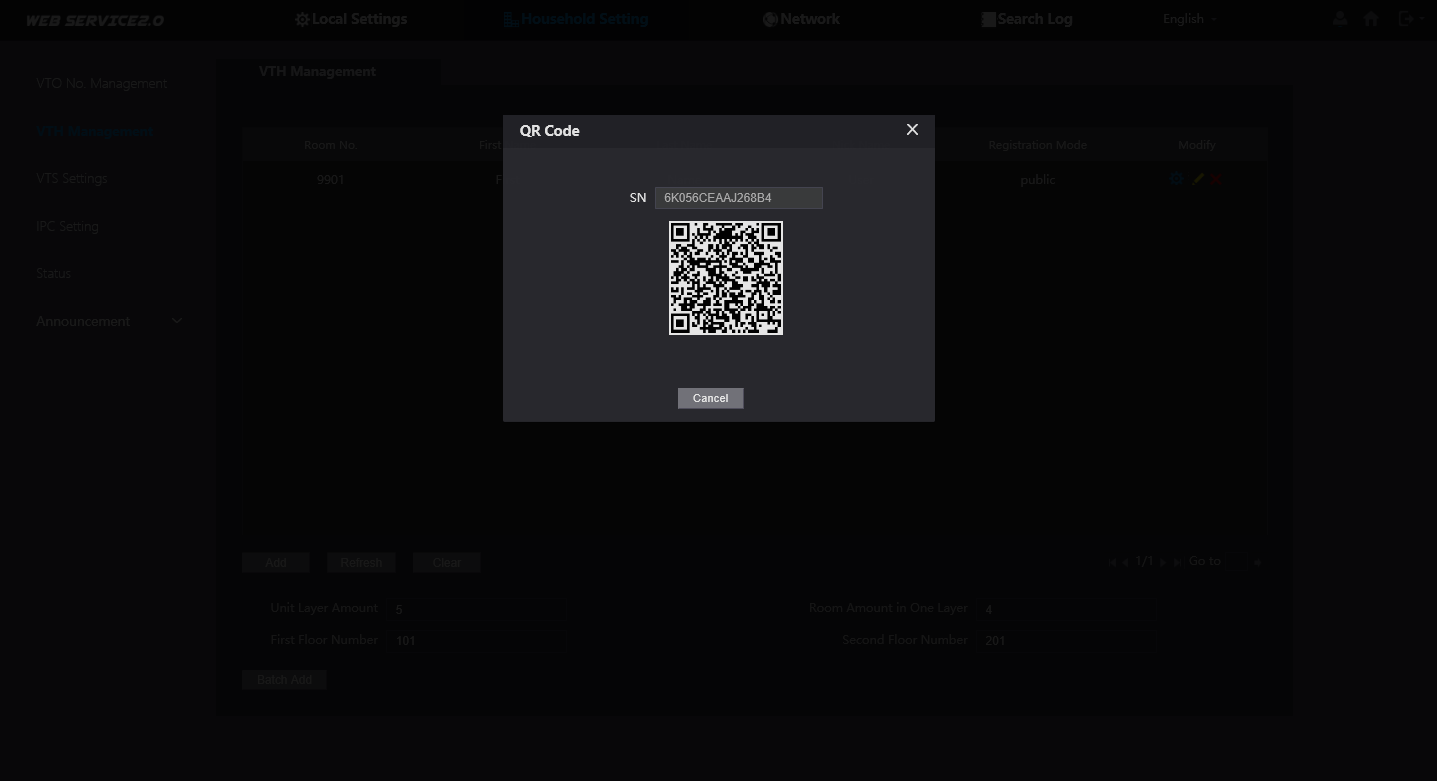Go to the last page arrow
The height and width of the screenshot is (781, 1437).
click(x=1177, y=562)
